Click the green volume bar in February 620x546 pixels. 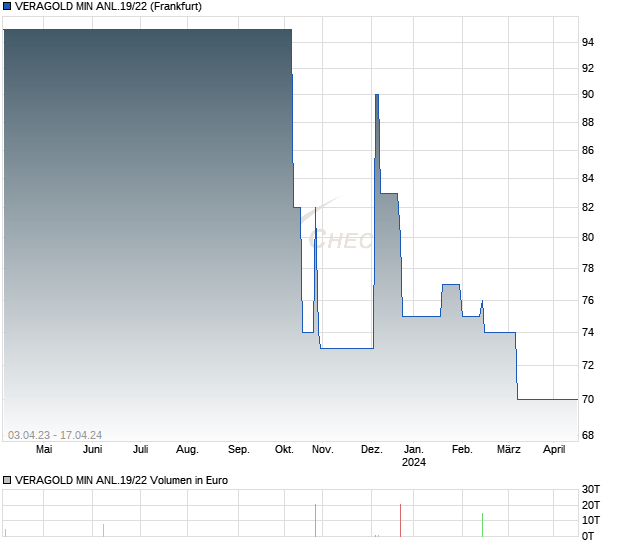pos(482,525)
